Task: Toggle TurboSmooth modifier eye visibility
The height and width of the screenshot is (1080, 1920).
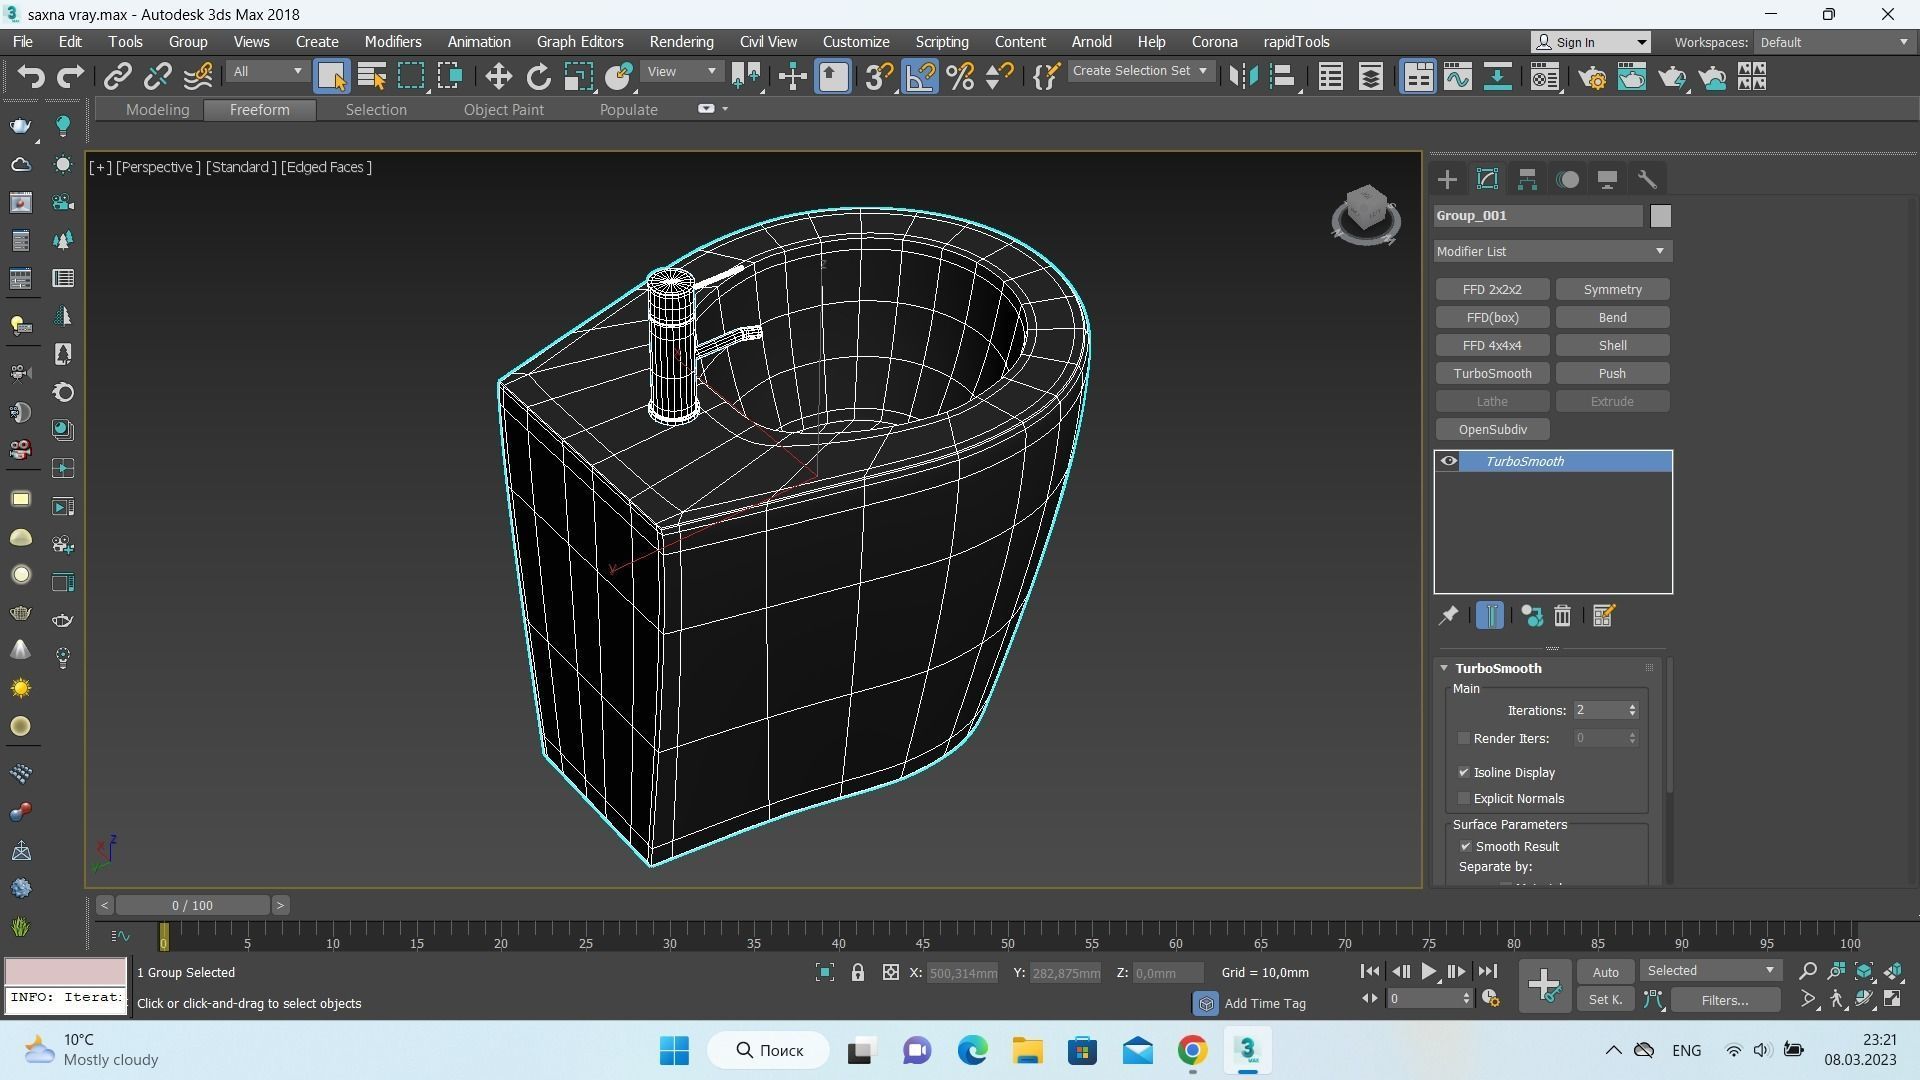Action: pos(1448,461)
